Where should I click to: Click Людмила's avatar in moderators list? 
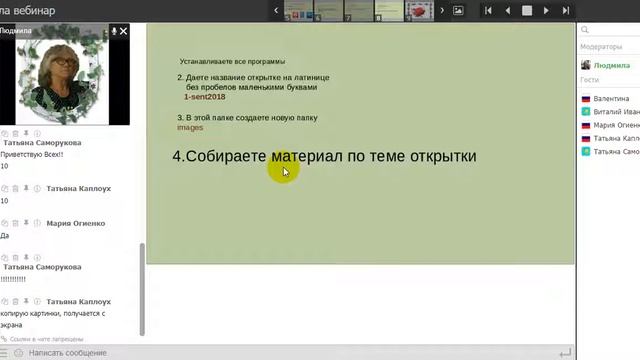pyautogui.click(x=586, y=65)
